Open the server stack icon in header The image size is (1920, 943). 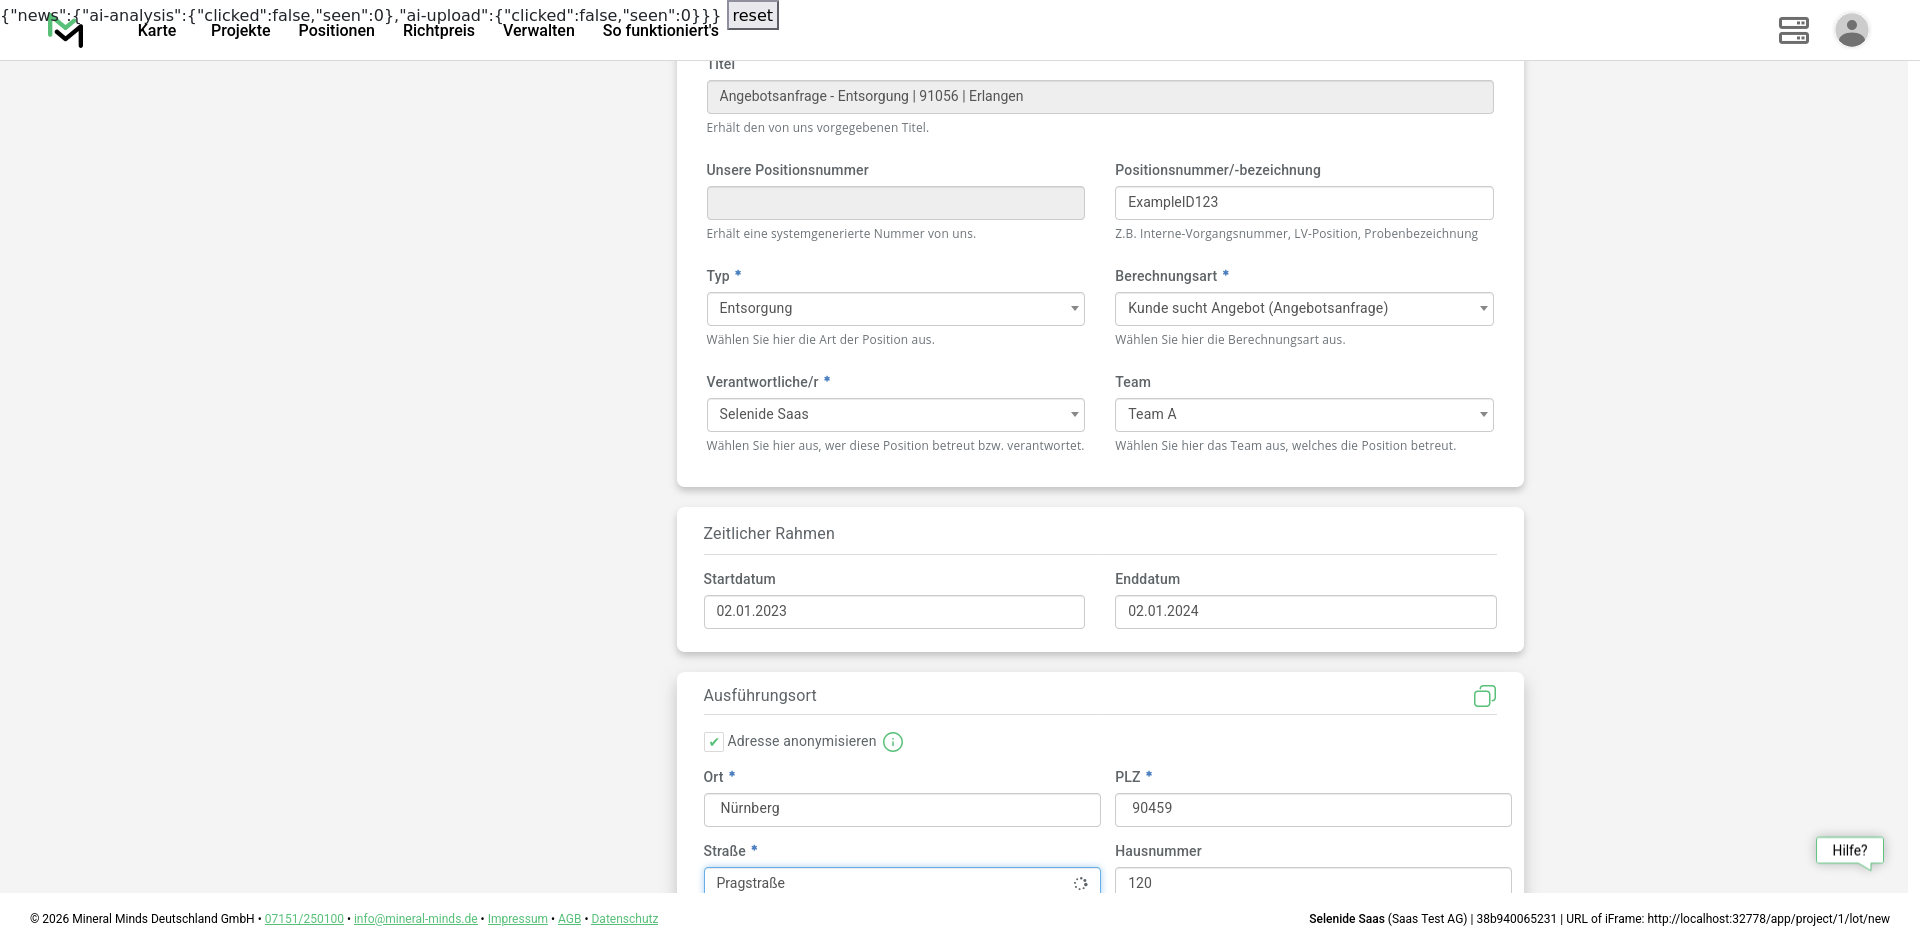coord(1793,30)
